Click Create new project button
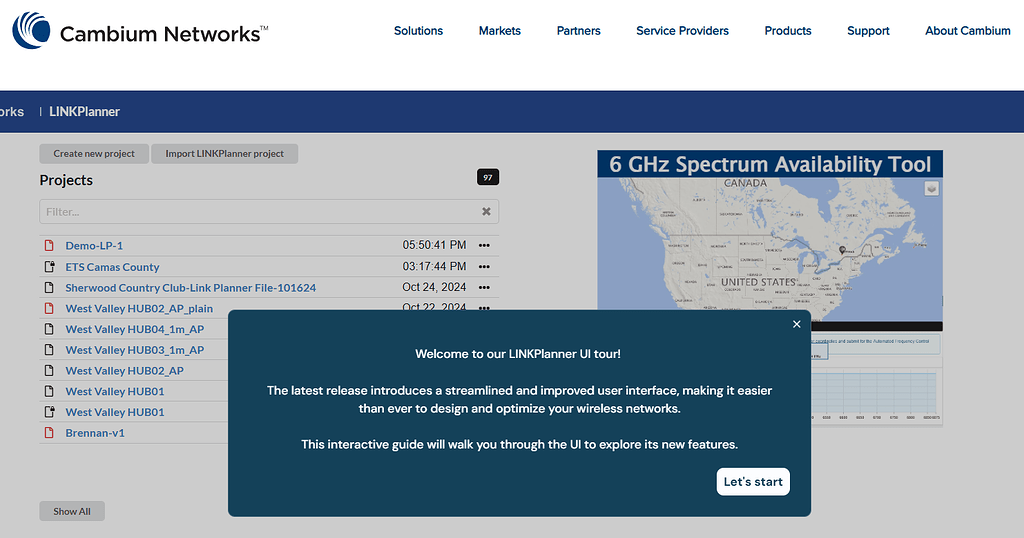The height and width of the screenshot is (538, 1024). pyautogui.click(x=94, y=153)
